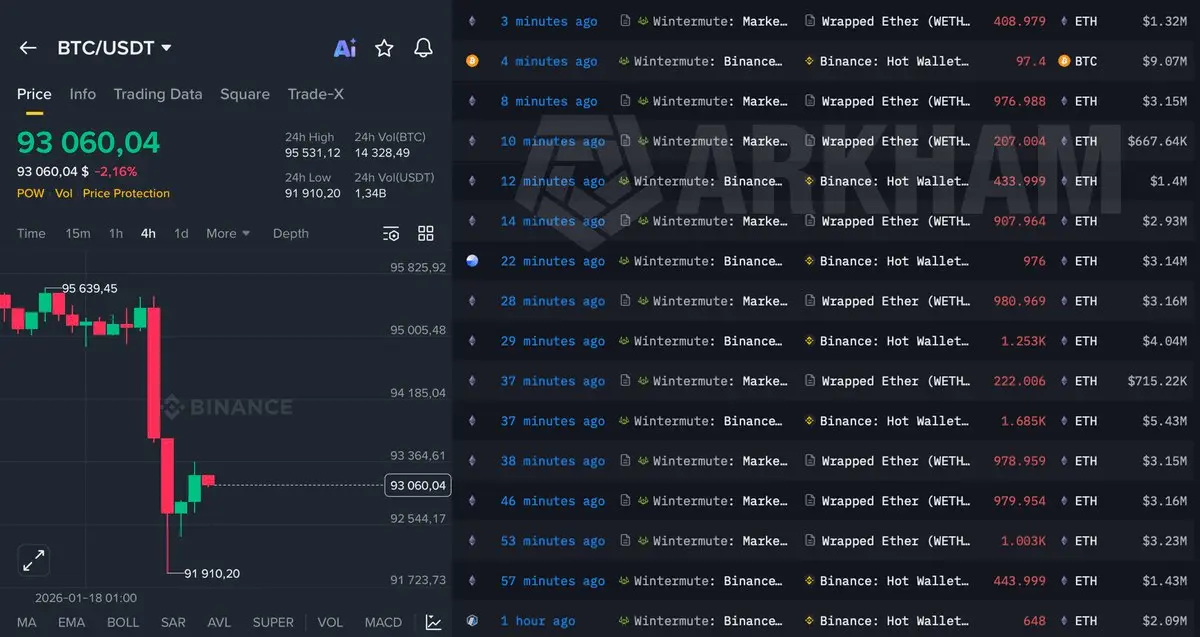Screen dimensions: 1200x637
Task: Toggle the SAR indicator
Action: point(173,622)
